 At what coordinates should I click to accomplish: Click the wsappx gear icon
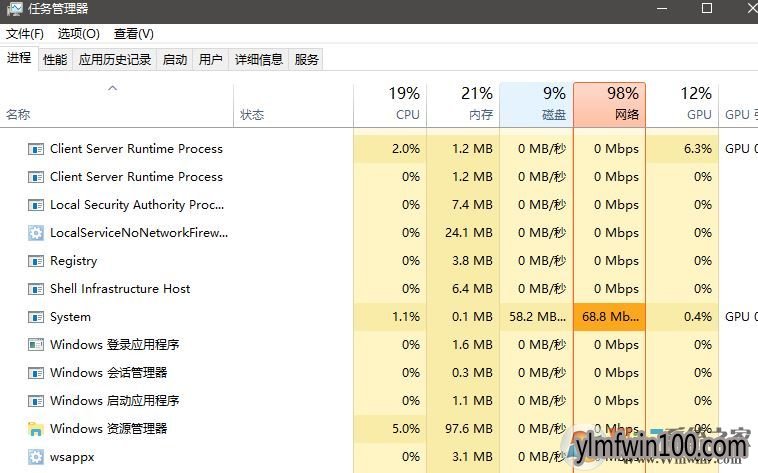(36, 457)
